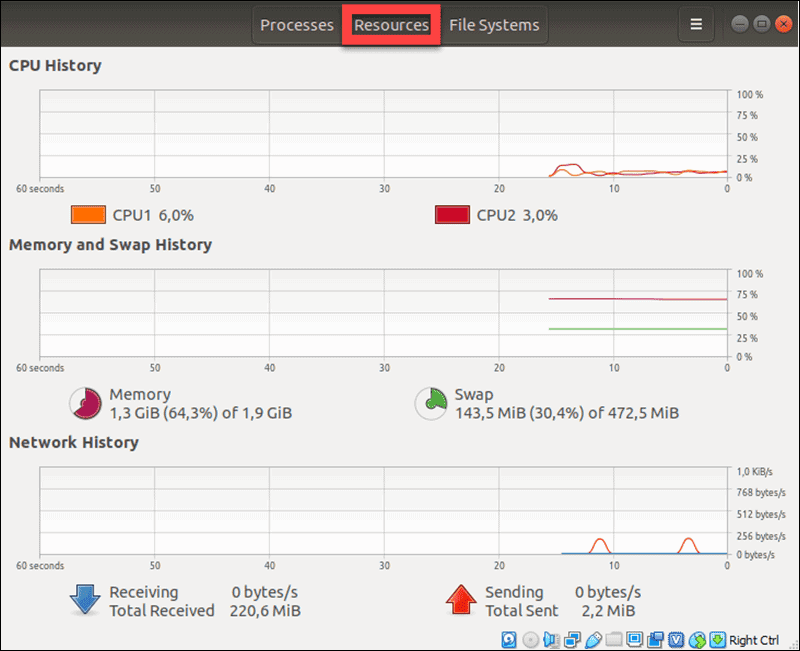Click the VirtualBox hard disk status icon
800x651 pixels.
tap(508, 639)
